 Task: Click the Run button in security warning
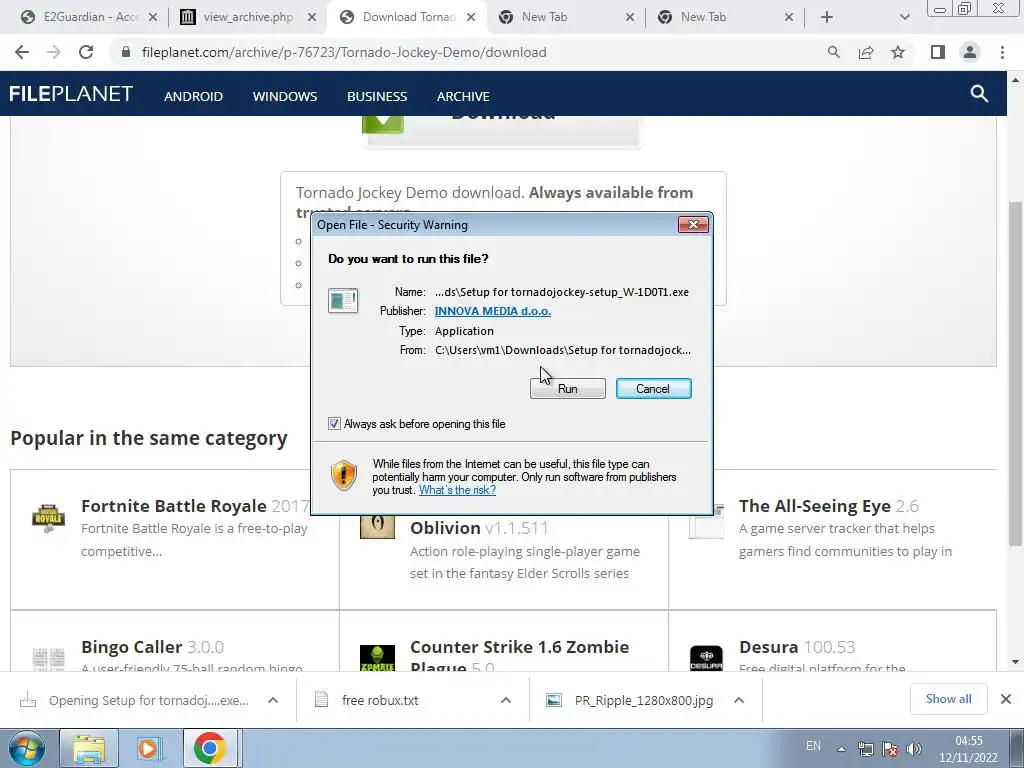click(568, 389)
